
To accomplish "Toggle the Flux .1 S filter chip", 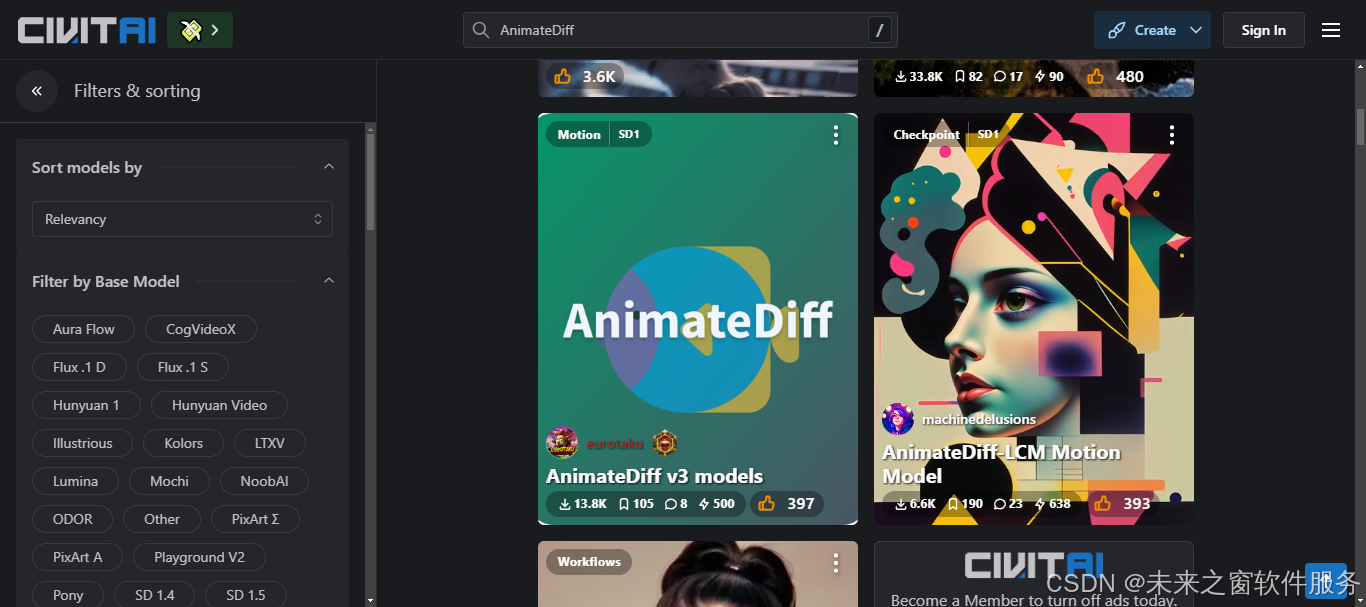I will tap(183, 367).
